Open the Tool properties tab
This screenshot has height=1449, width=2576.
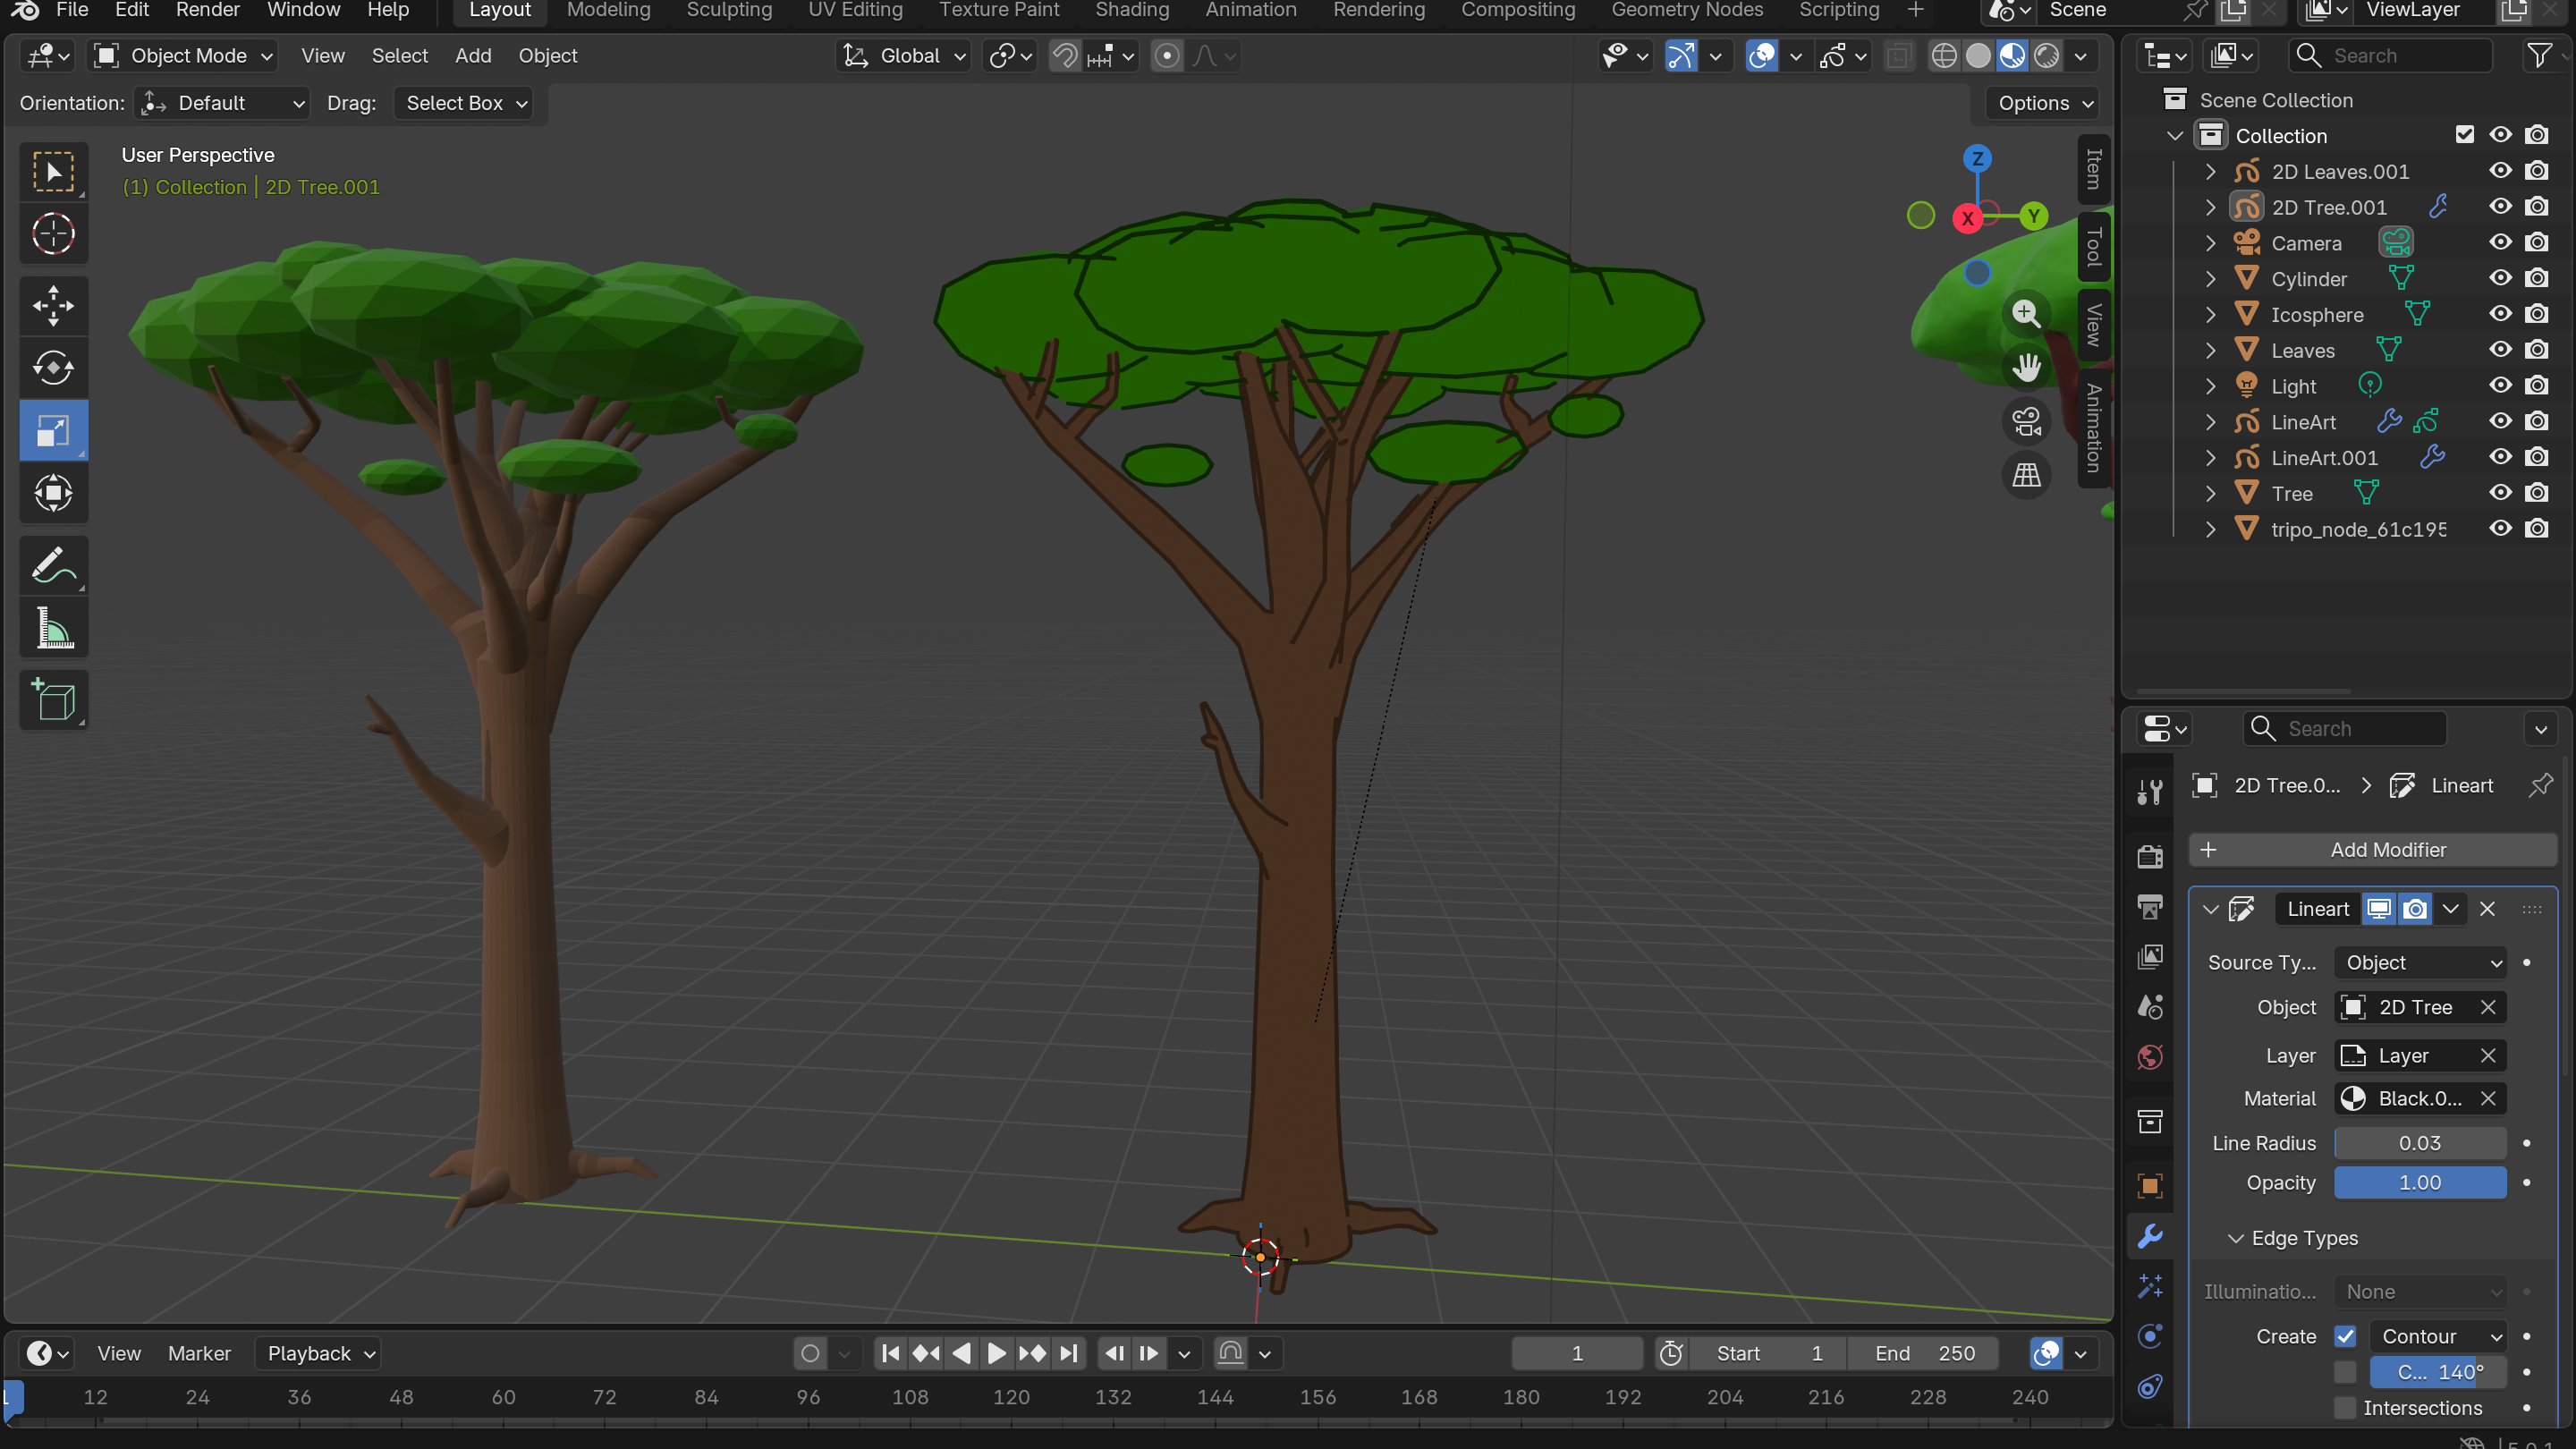[x=2150, y=792]
